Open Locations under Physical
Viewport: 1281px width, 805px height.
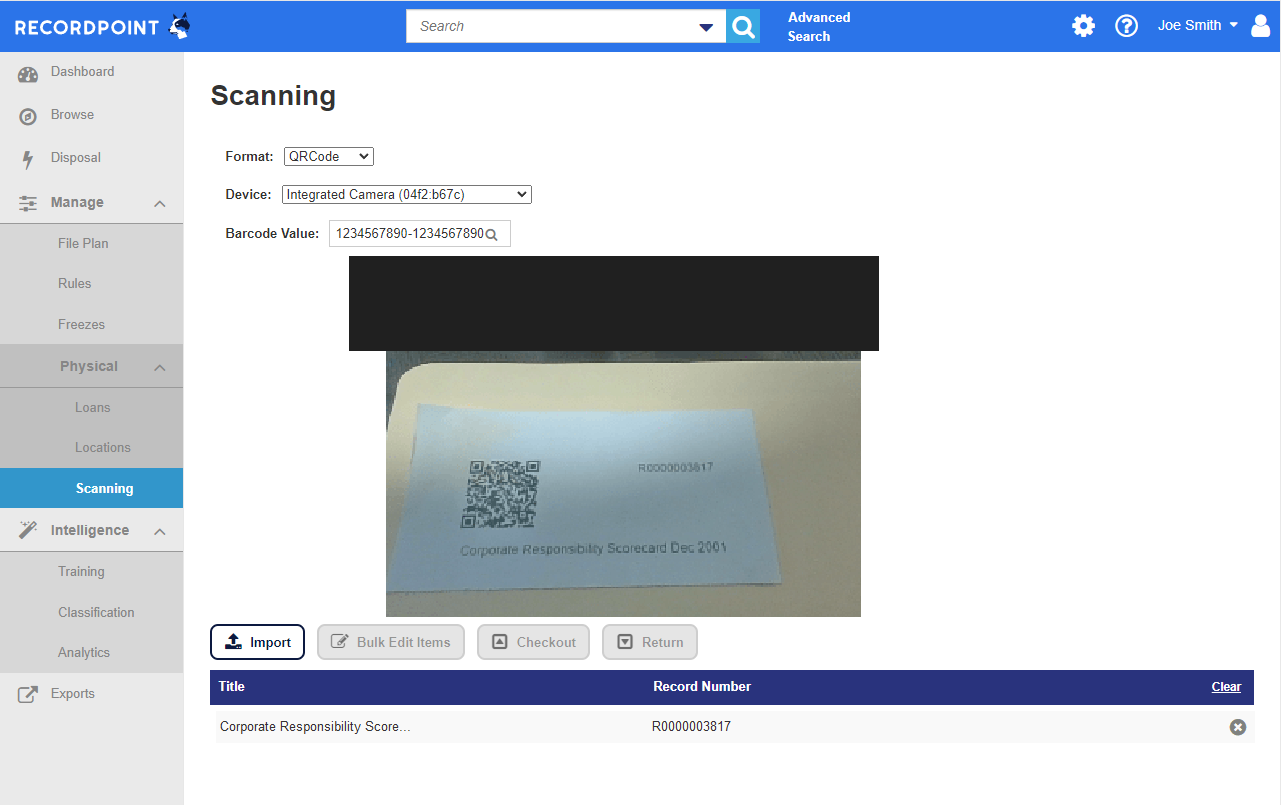tap(103, 448)
